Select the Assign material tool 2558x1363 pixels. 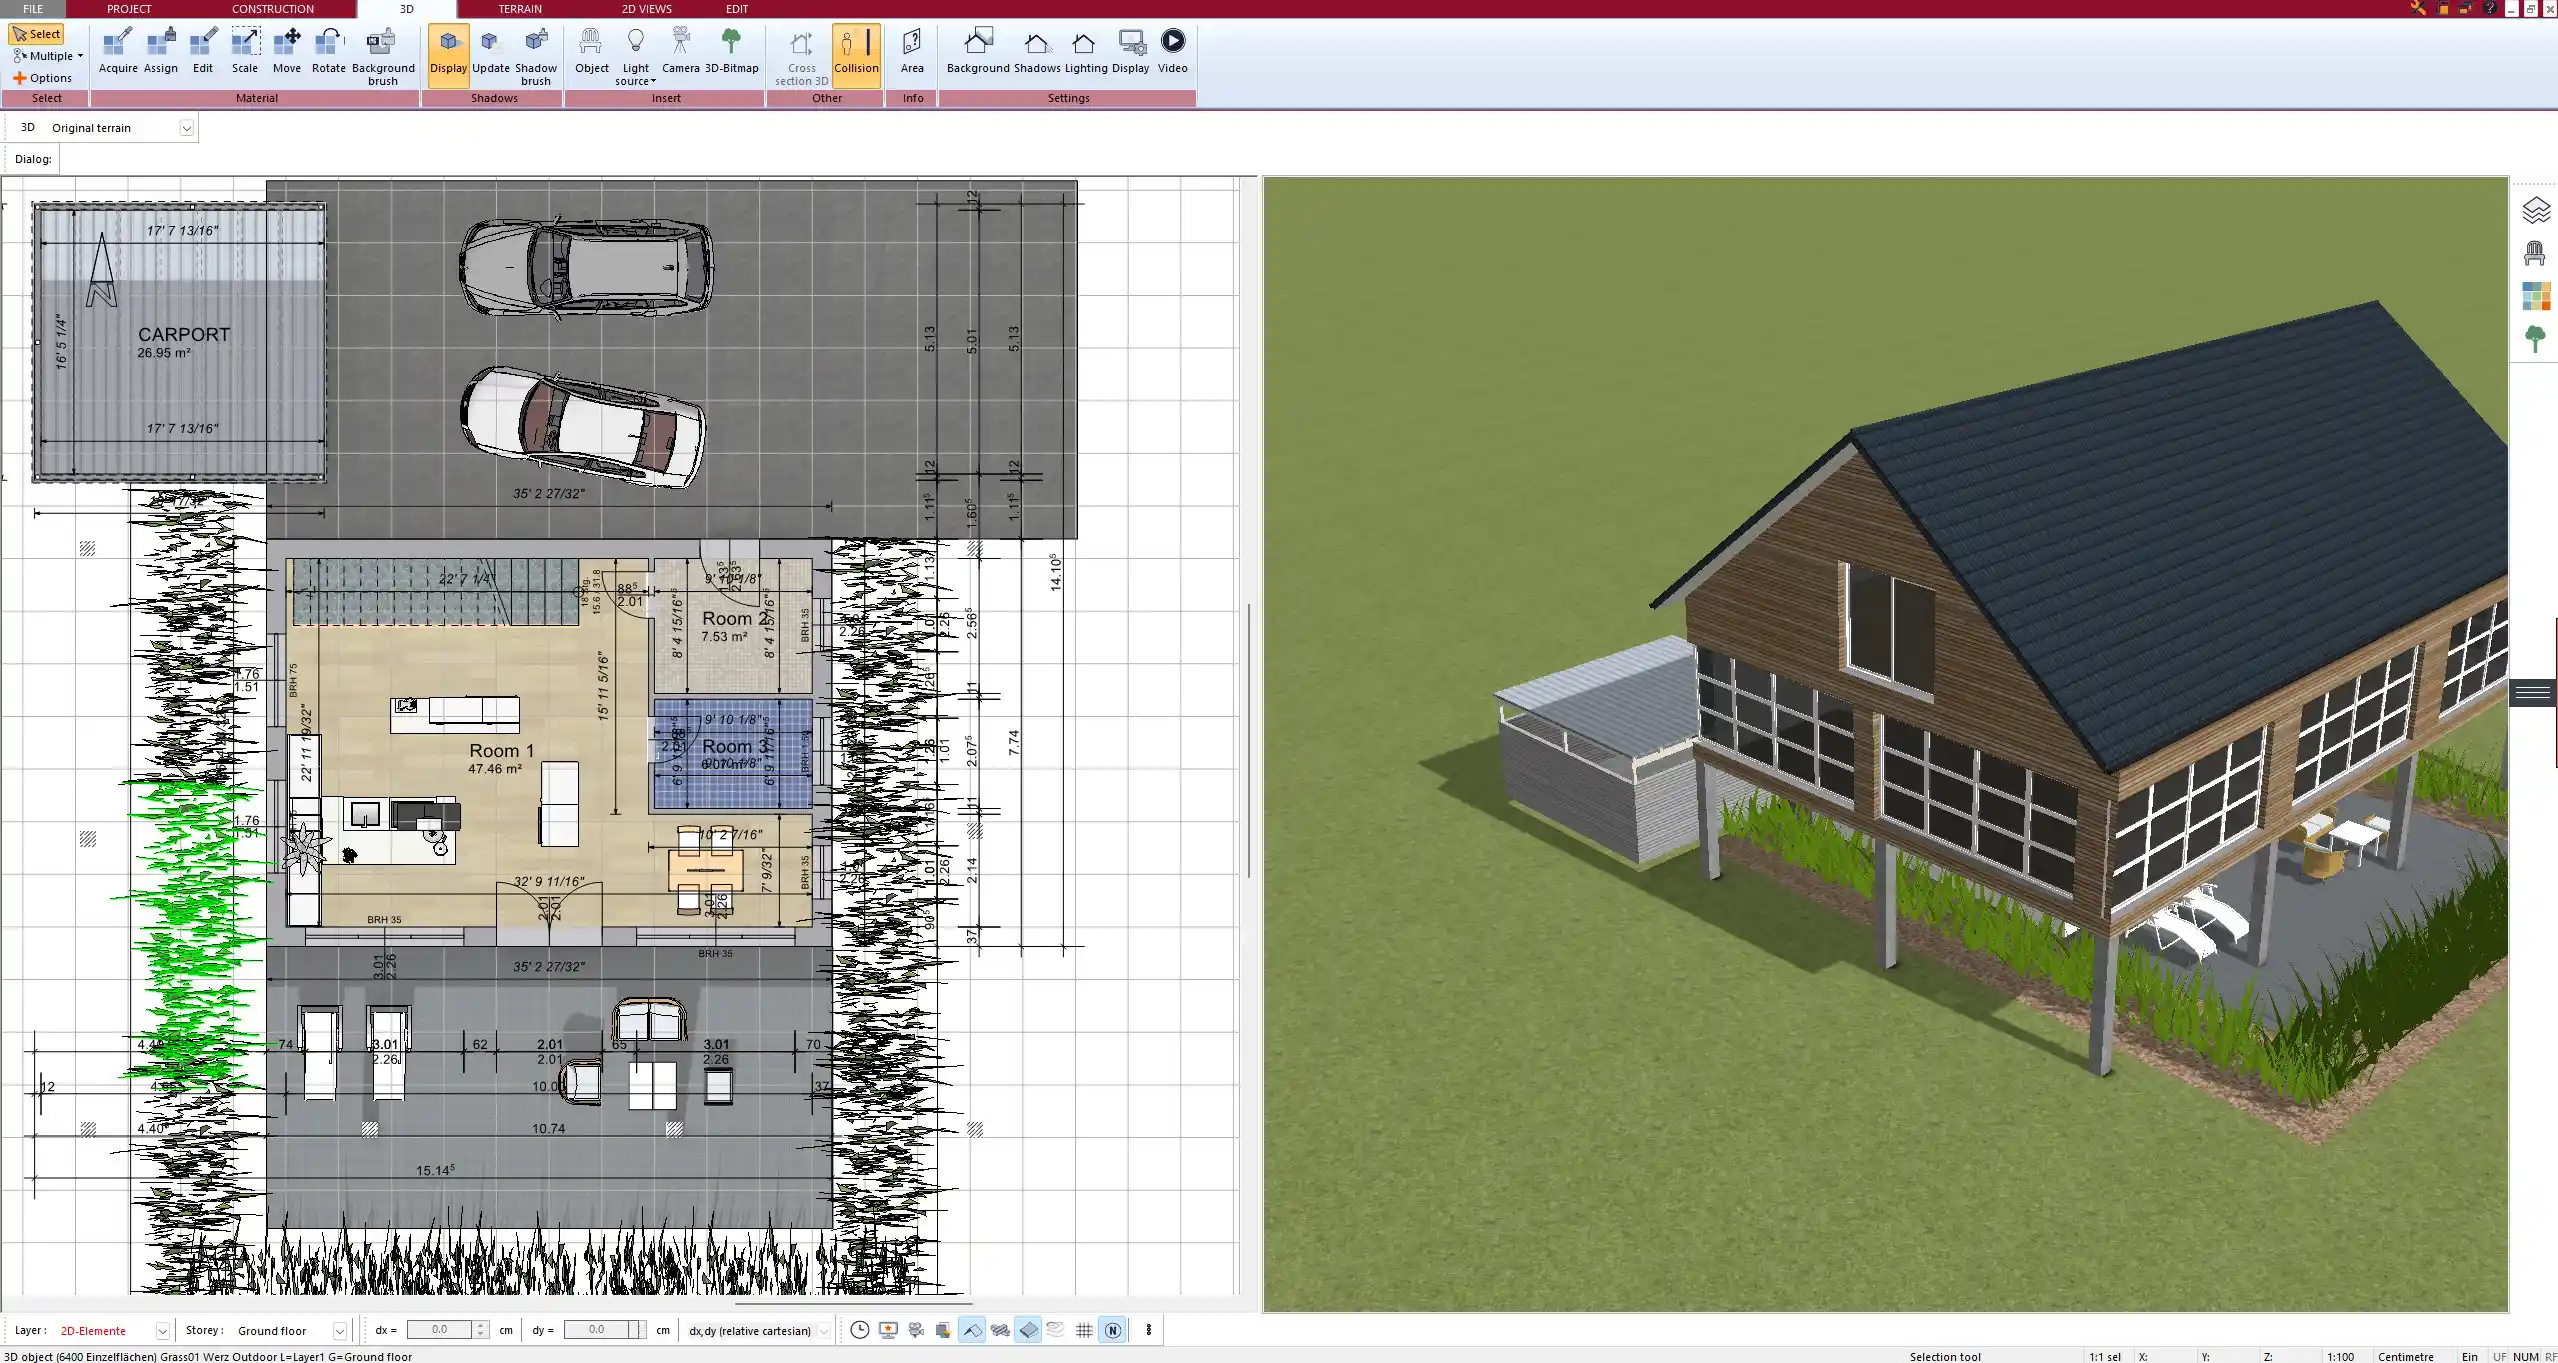160,50
